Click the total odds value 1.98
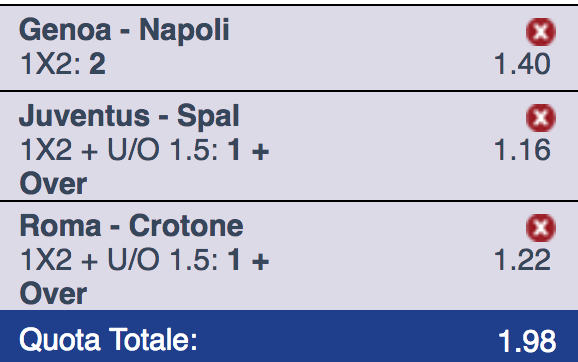578x362 pixels. (x=527, y=341)
